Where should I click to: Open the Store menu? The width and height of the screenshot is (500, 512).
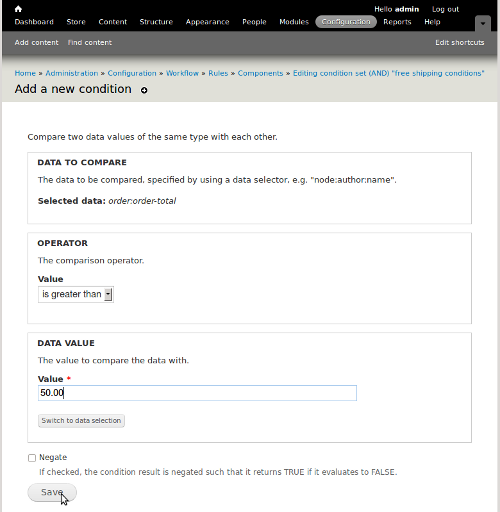76,22
